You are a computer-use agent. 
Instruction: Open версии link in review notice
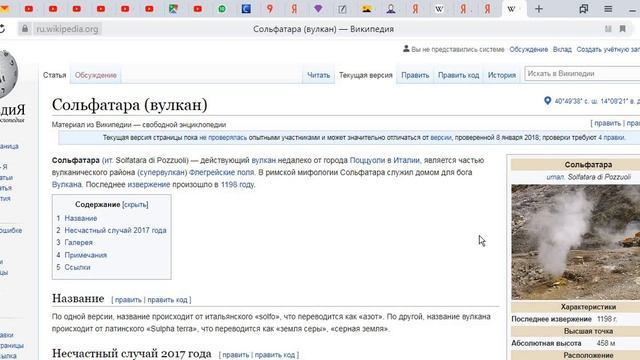(x=441, y=138)
